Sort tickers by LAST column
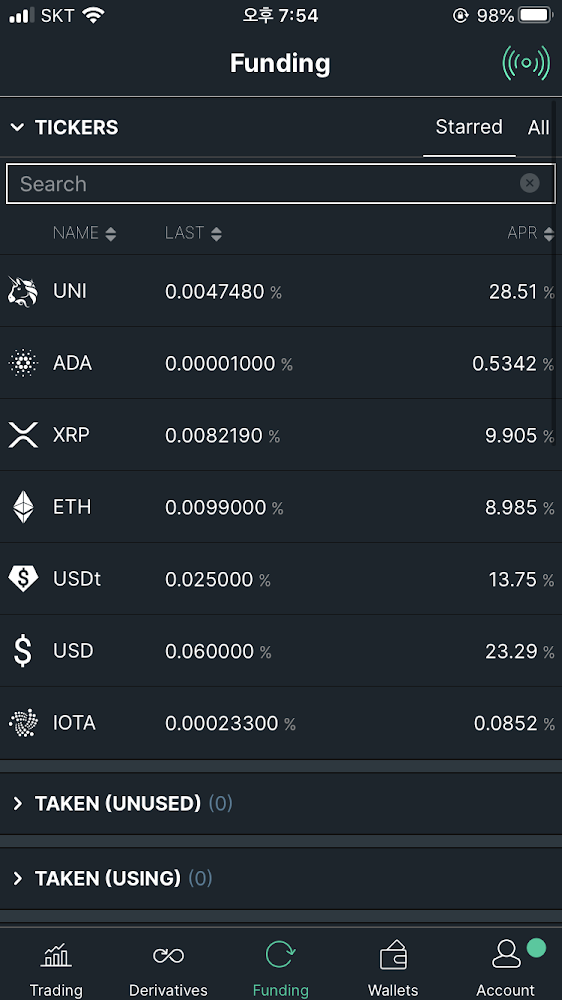562x1000 pixels. click(x=193, y=233)
